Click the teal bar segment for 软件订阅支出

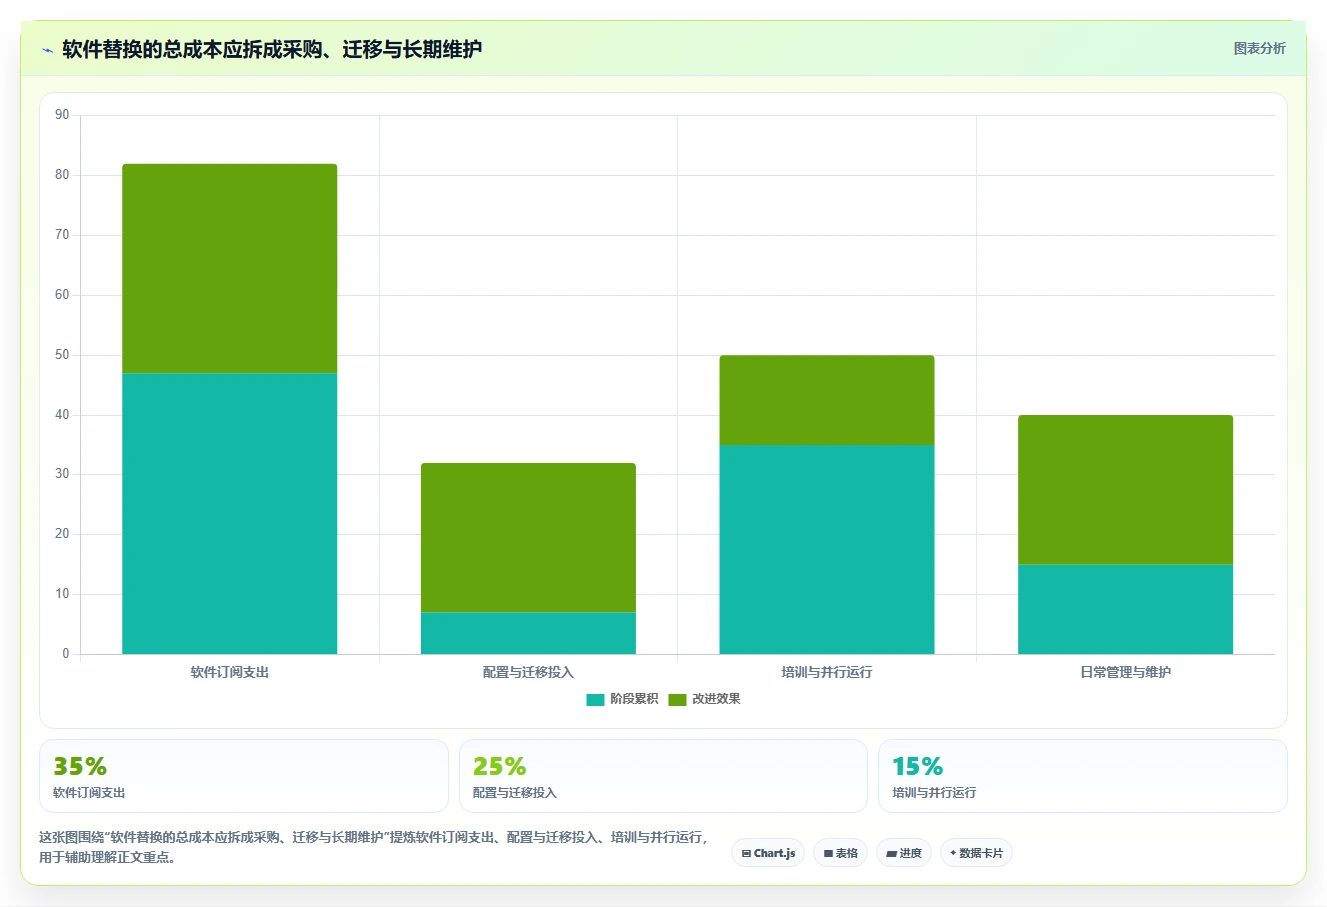(x=230, y=514)
